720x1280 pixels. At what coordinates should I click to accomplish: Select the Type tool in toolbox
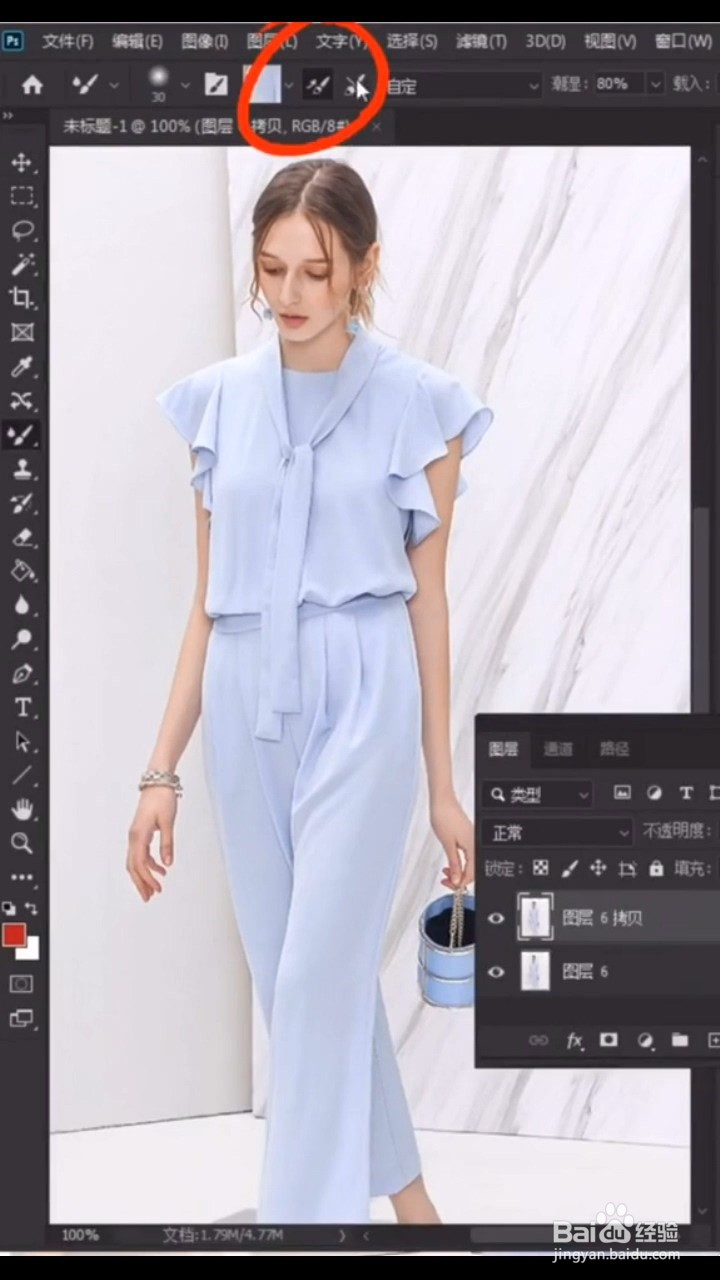click(x=21, y=708)
